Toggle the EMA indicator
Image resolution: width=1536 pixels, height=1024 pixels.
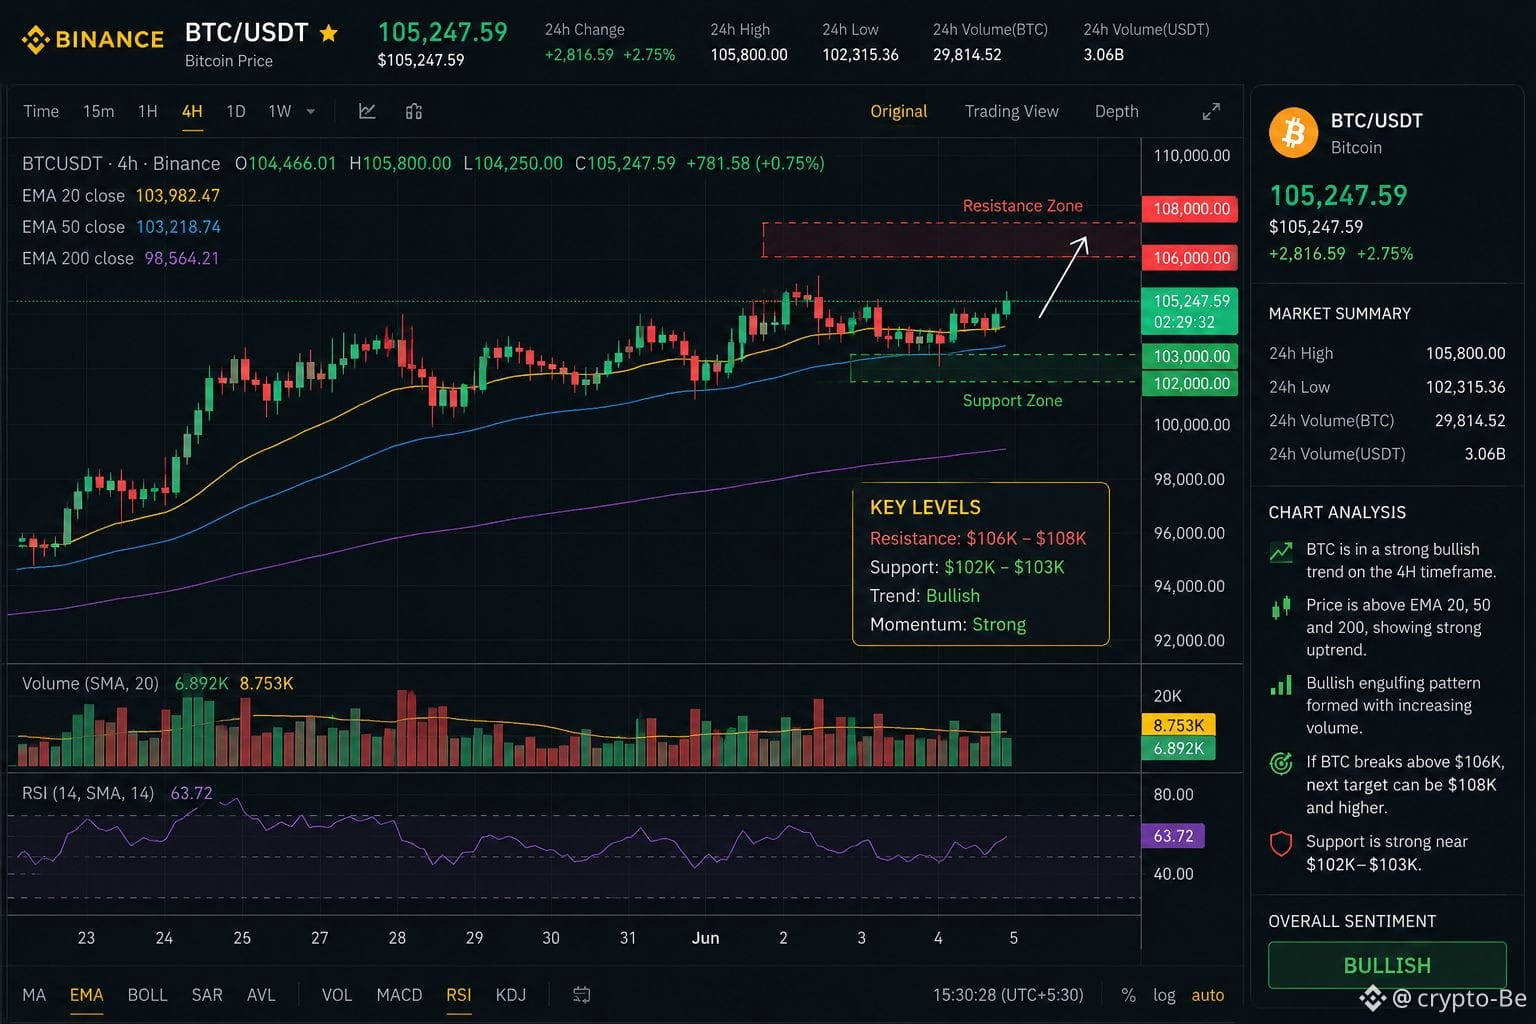coord(86,994)
